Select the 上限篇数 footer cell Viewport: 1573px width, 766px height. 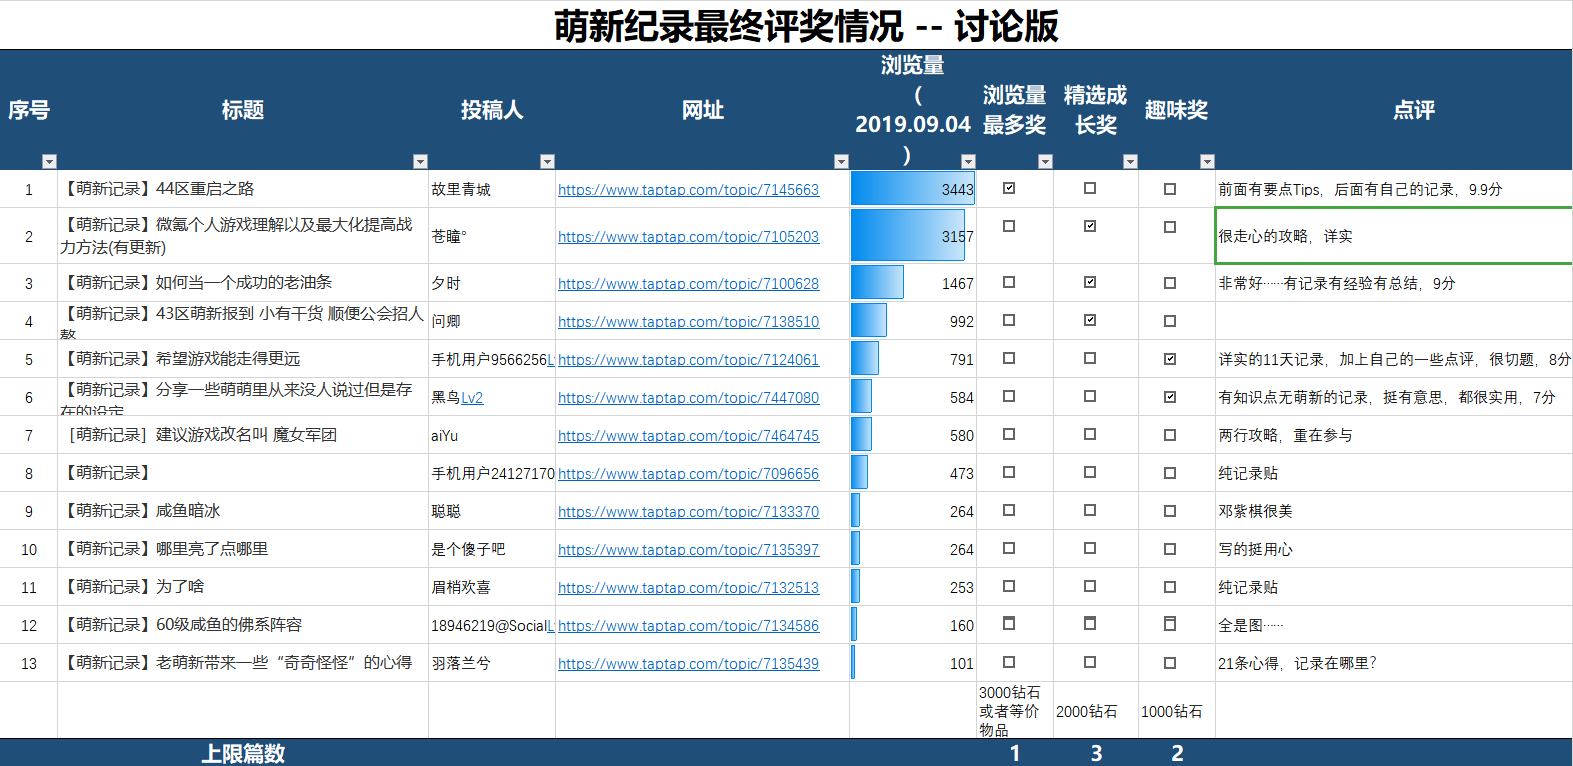tap(243, 753)
